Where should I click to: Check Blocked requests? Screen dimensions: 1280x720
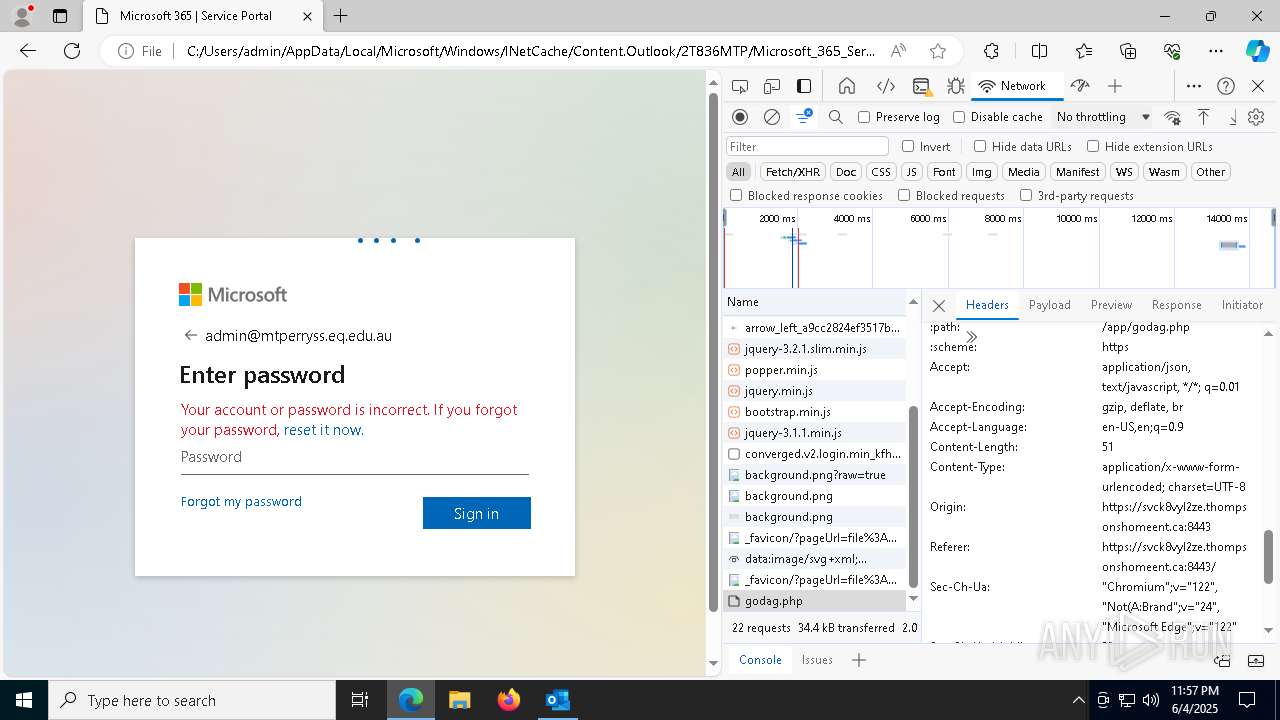904,196
